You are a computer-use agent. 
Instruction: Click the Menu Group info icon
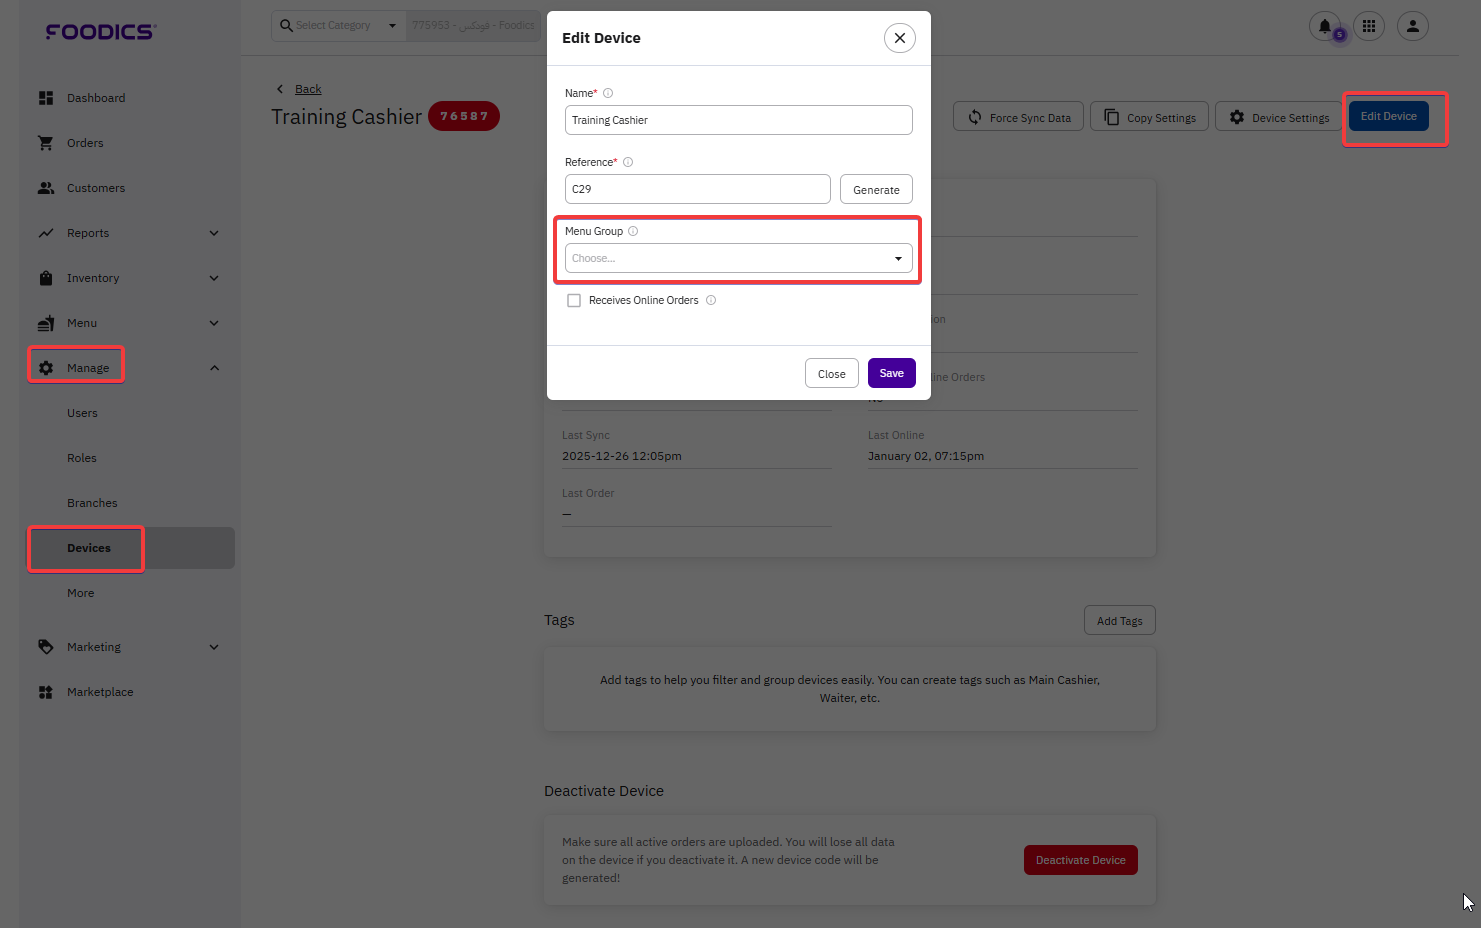point(633,231)
